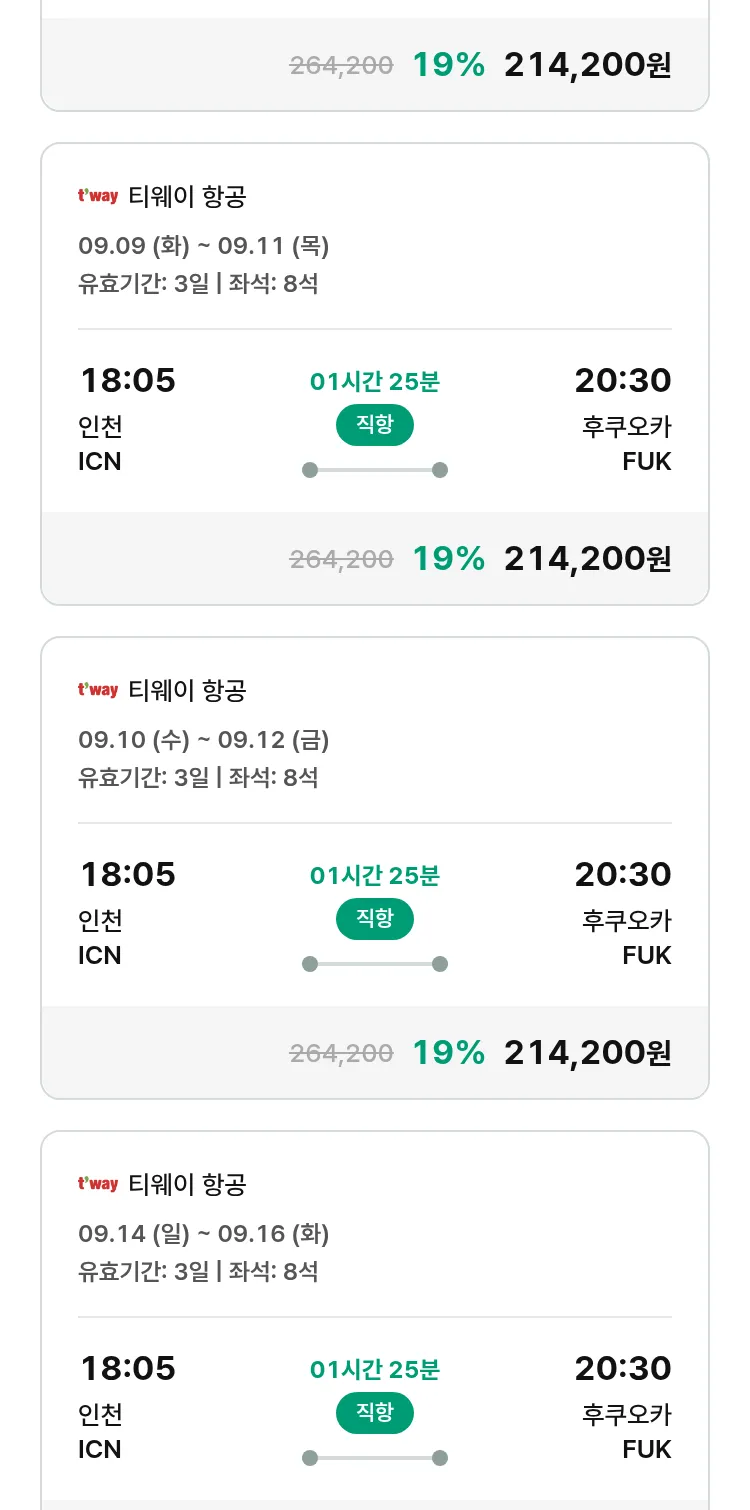The image size is (750, 1510).
Task: Click the route line on the 09.10 flight
Action: point(375,964)
